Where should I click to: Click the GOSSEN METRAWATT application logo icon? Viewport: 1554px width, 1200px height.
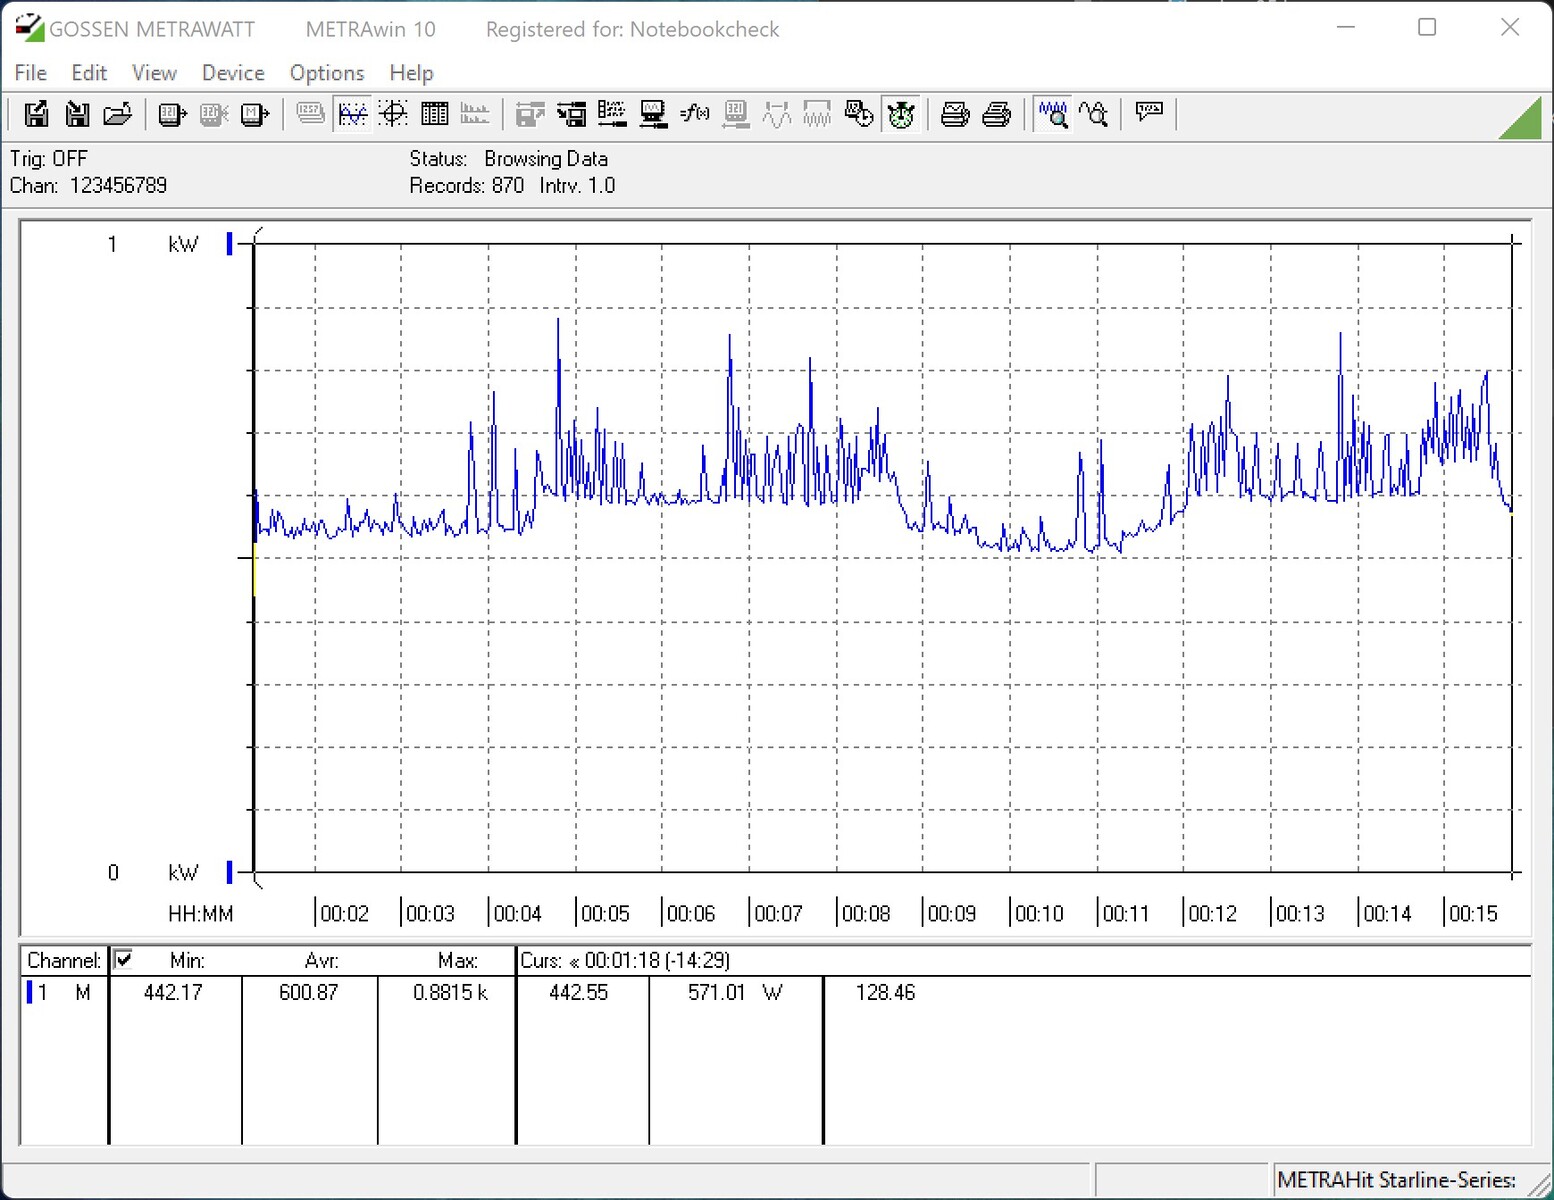tap(29, 28)
